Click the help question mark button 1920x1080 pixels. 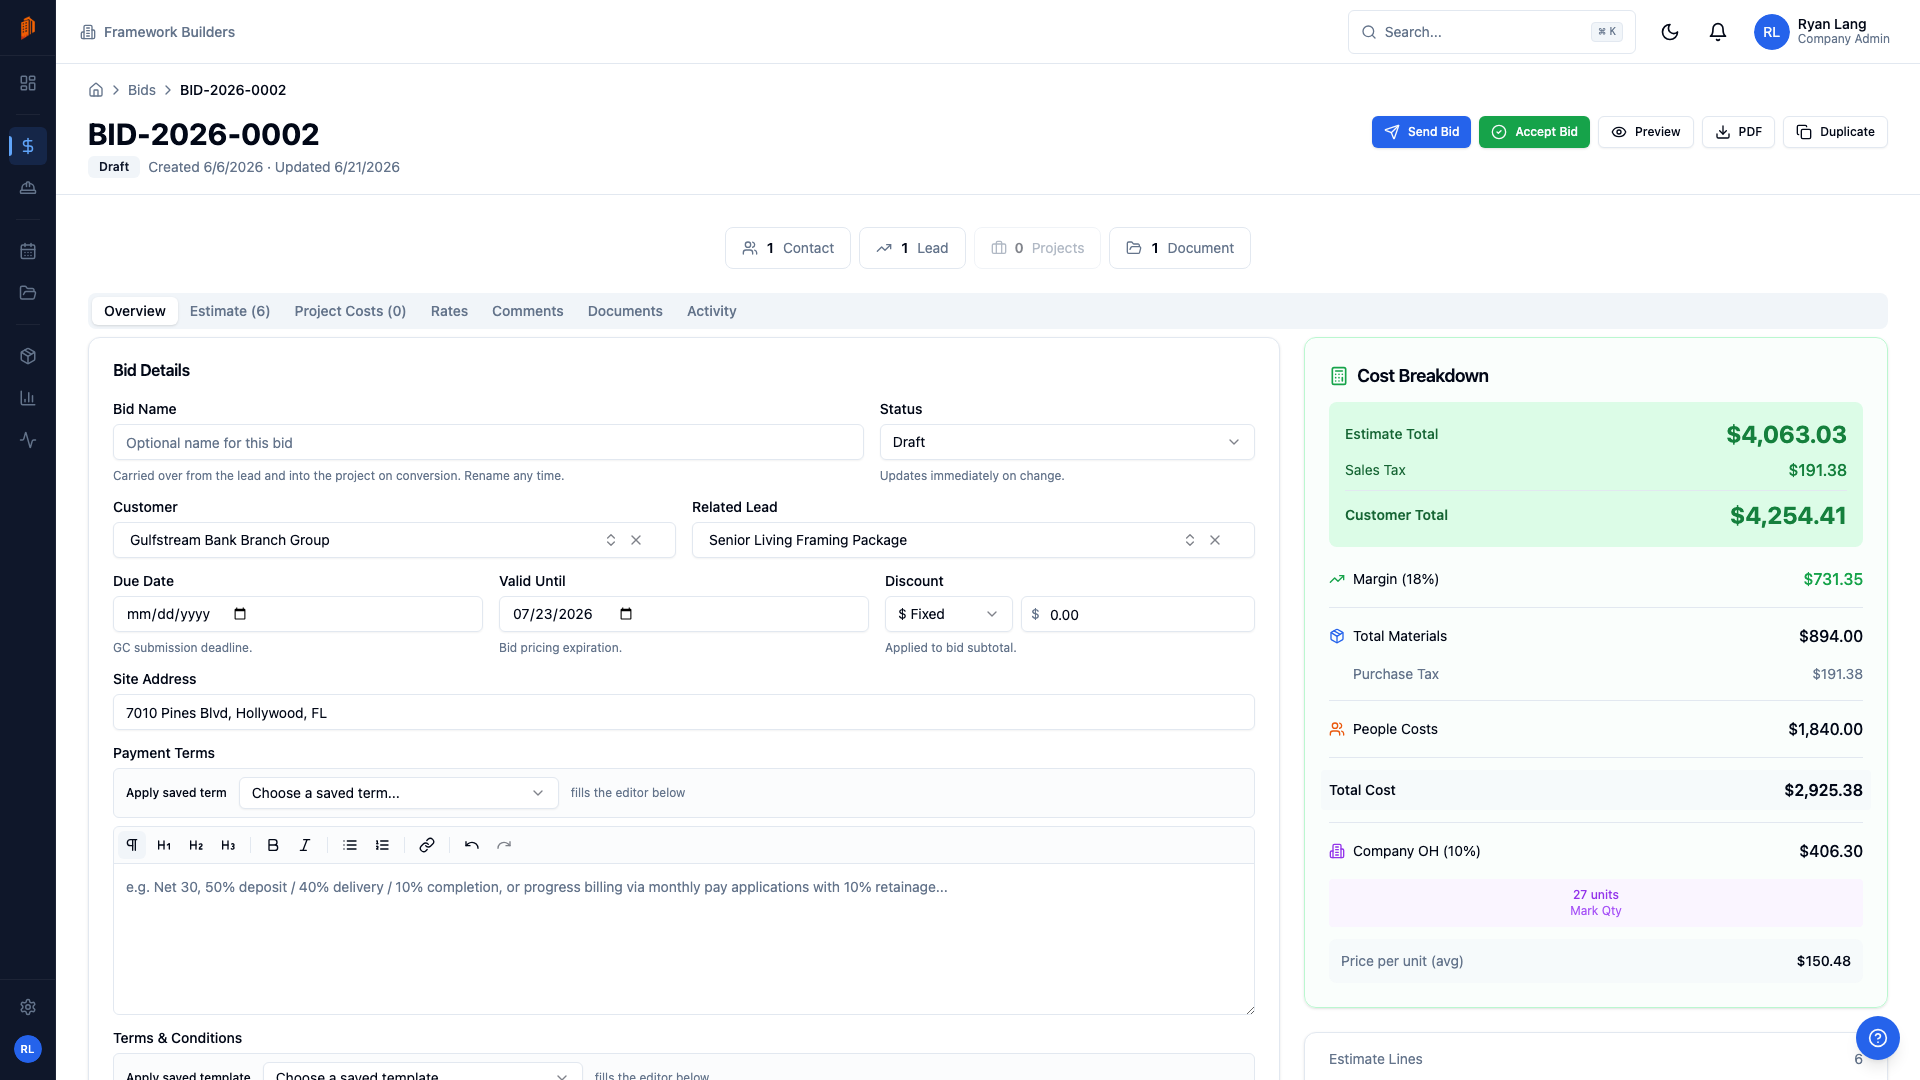[x=1877, y=1038]
